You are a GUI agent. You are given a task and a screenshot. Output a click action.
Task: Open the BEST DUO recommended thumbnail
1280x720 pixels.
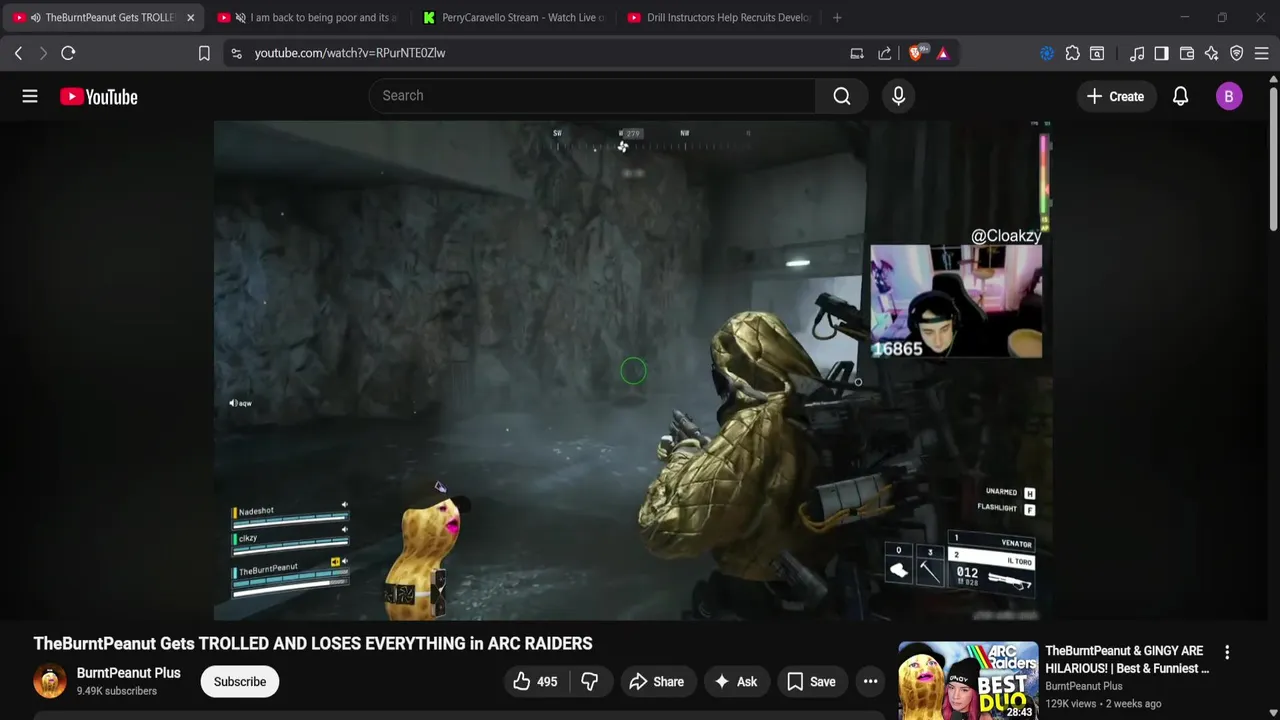[968, 681]
